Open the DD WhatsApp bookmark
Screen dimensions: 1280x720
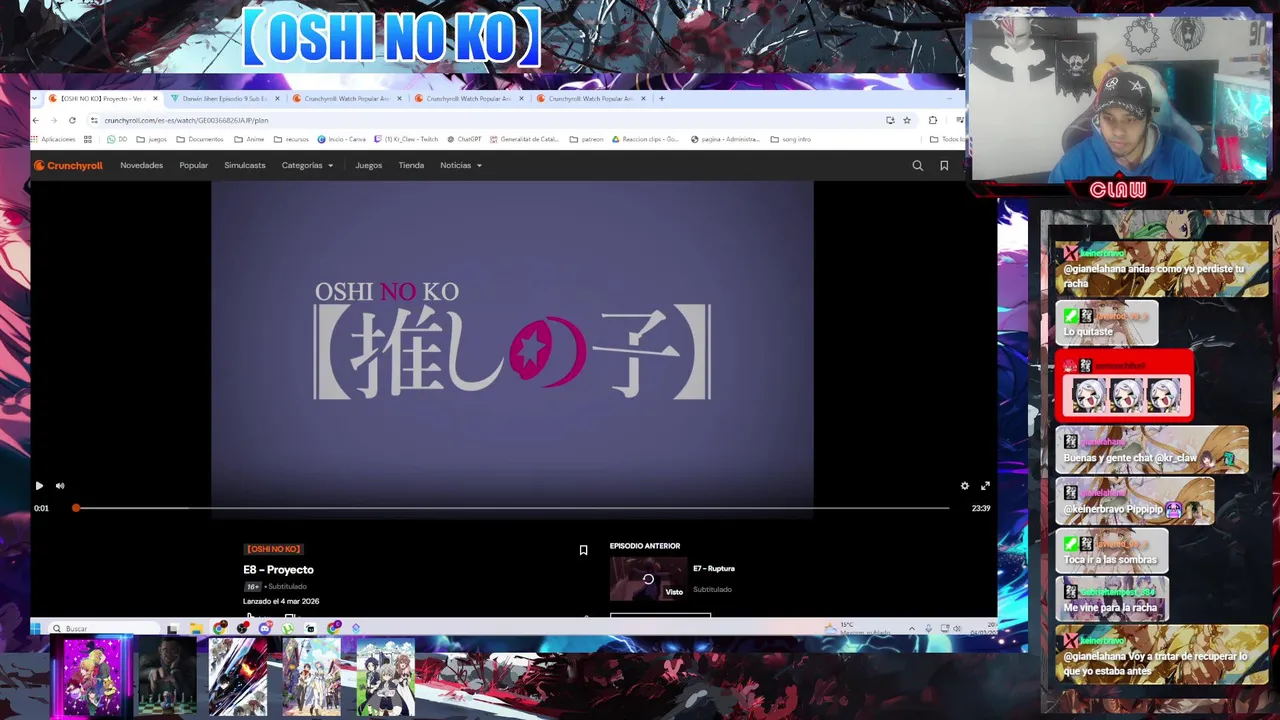[x=117, y=139]
